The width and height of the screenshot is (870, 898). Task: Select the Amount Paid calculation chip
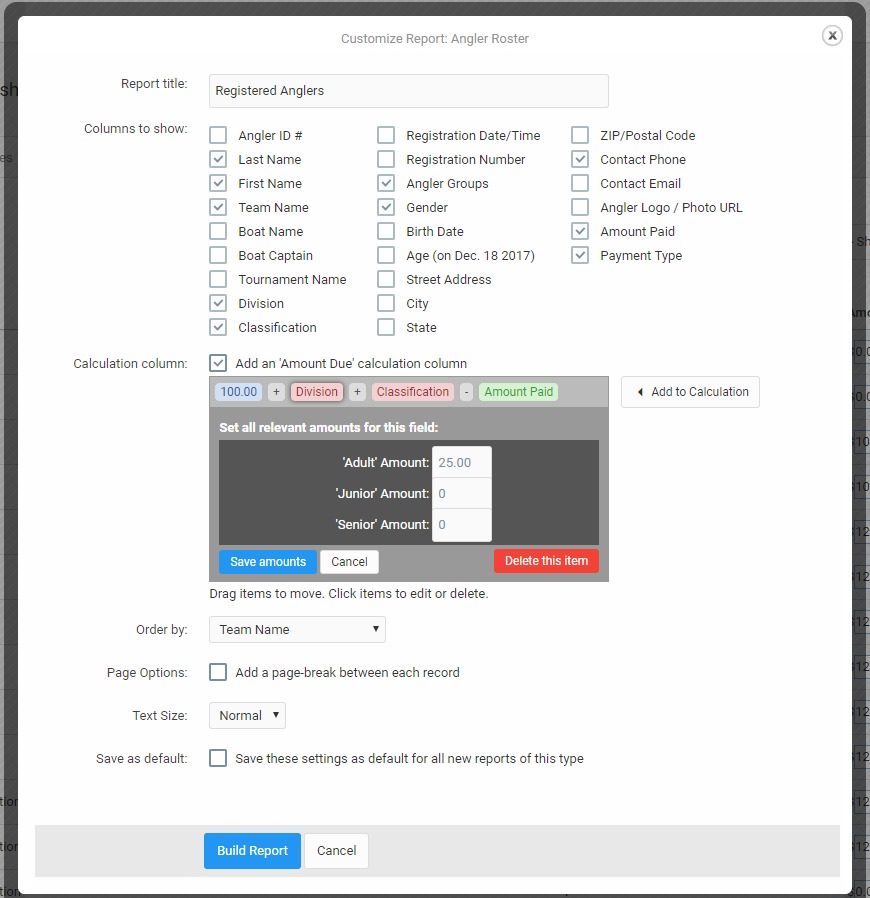click(x=518, y=392)
